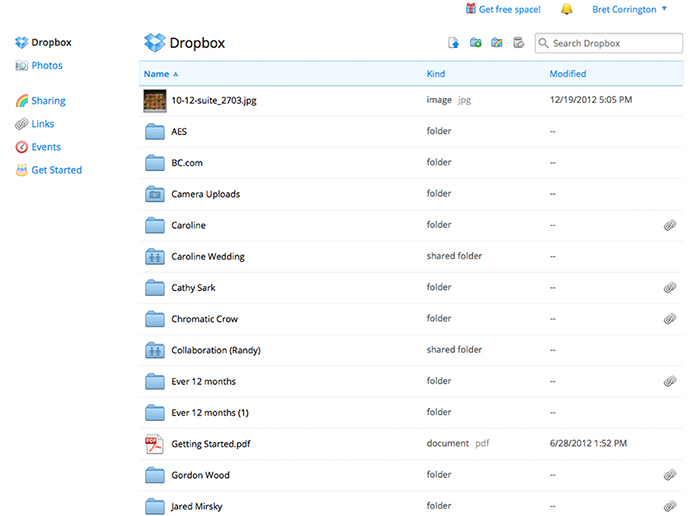Viewport: 700px width, 516px height.
Task: Click the link icon on the Cathy Sark row
Action: click(670, 287)
